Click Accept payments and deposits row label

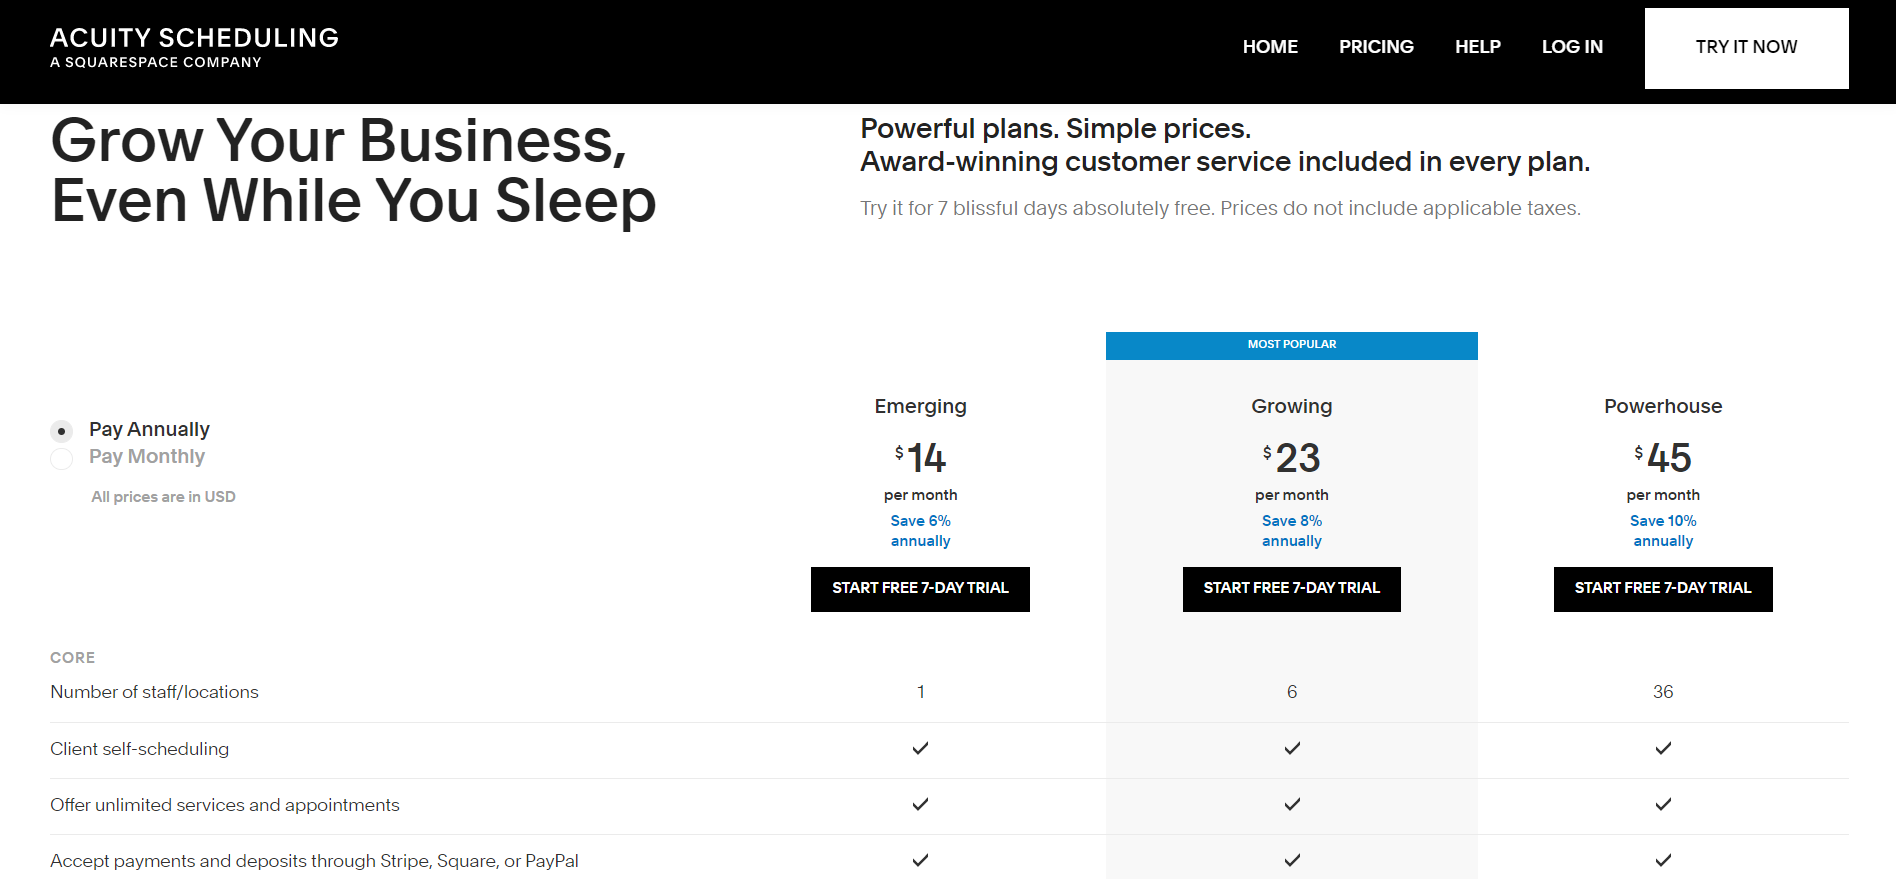coord(314,861)
